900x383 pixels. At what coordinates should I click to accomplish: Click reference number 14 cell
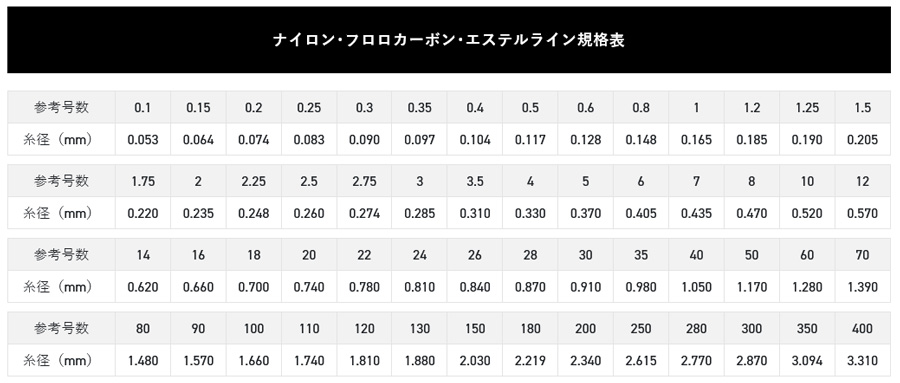tap(143, 255)
